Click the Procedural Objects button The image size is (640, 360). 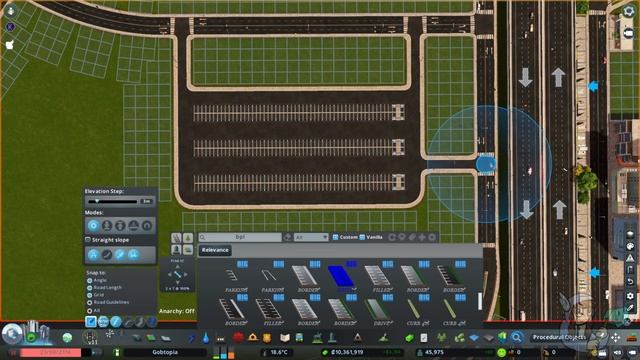[x=559, y=337]
